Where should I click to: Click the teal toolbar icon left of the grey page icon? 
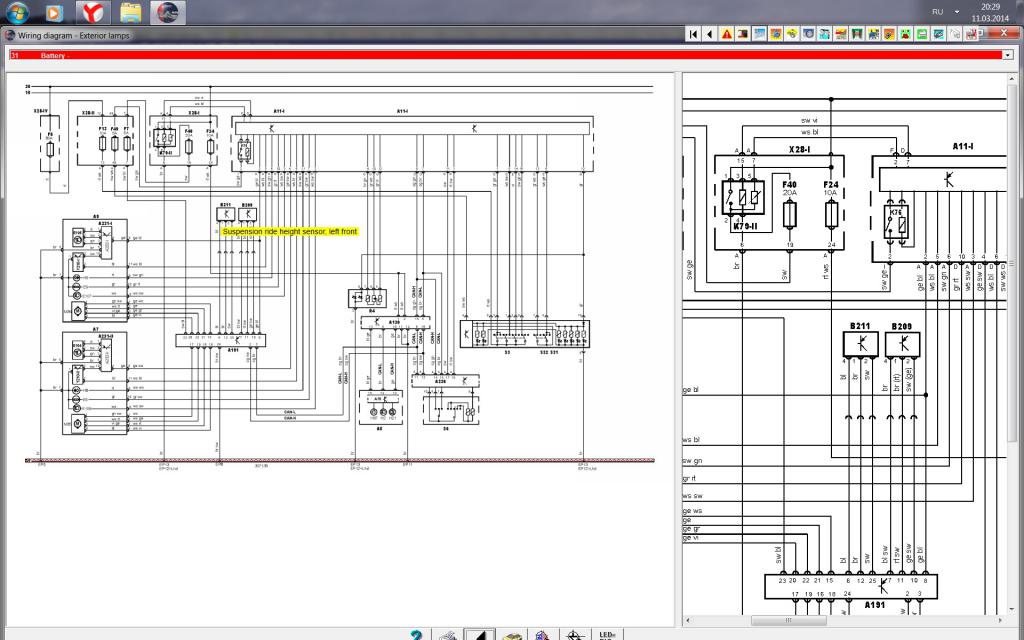click(938, 34)
